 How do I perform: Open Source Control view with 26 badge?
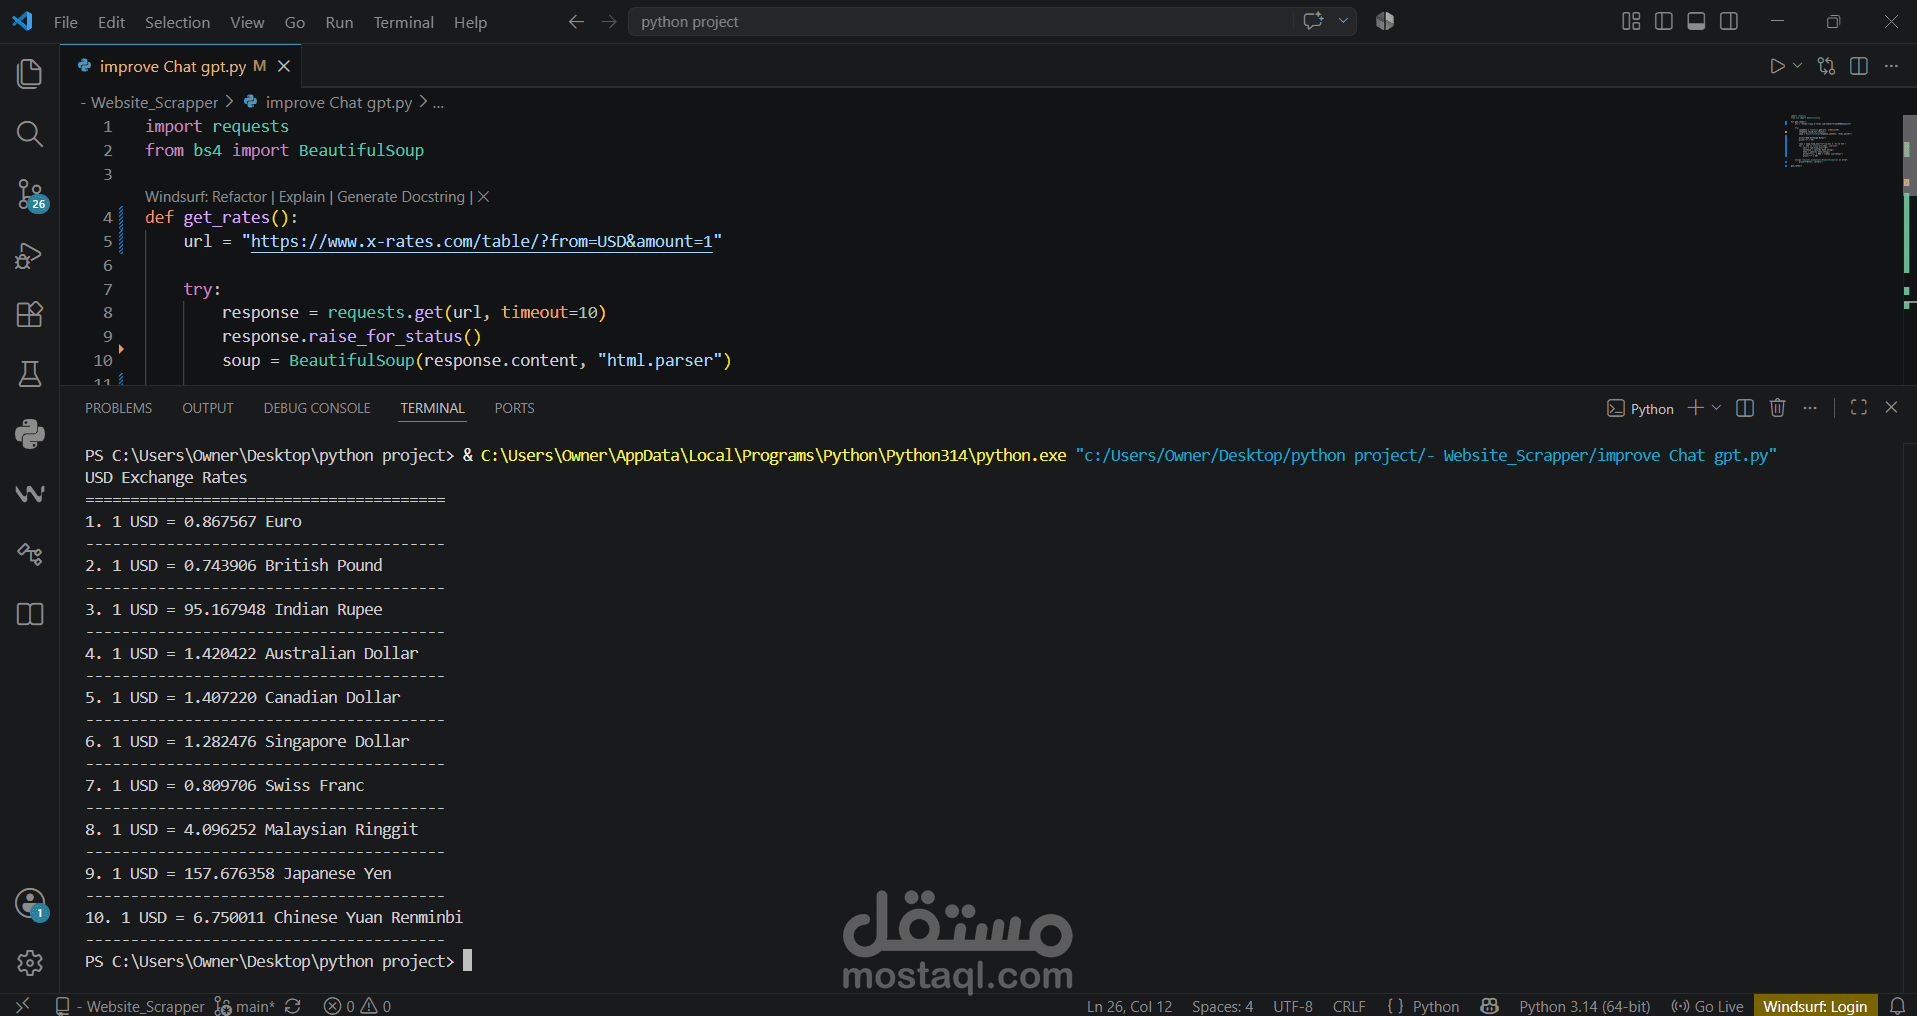pyautogui.click(x=30, y=194)
